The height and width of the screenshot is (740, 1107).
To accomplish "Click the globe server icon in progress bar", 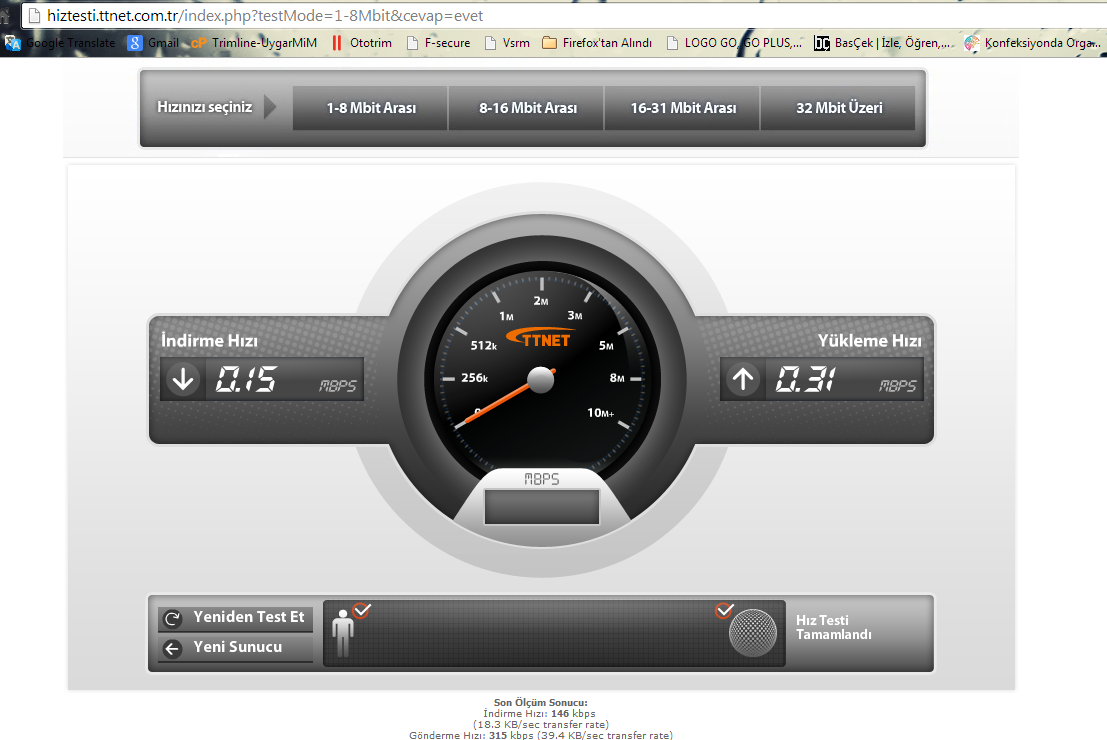I will 753,632.
